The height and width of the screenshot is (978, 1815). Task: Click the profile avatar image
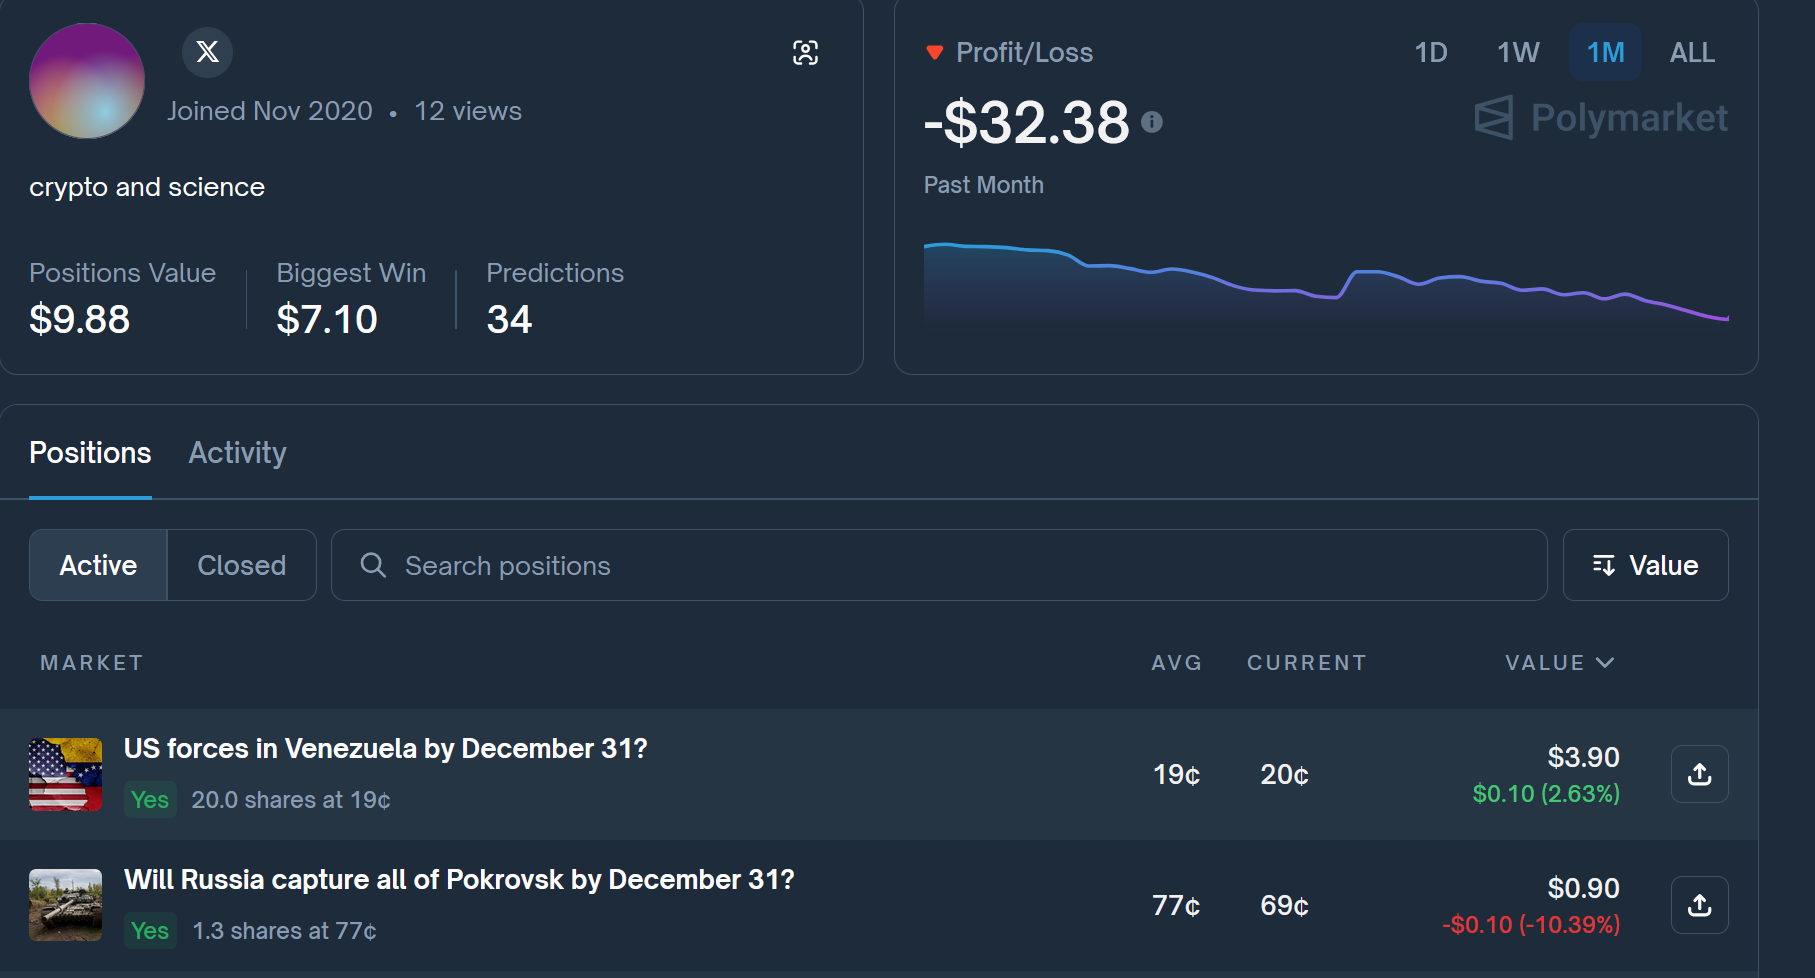[87, 81]
